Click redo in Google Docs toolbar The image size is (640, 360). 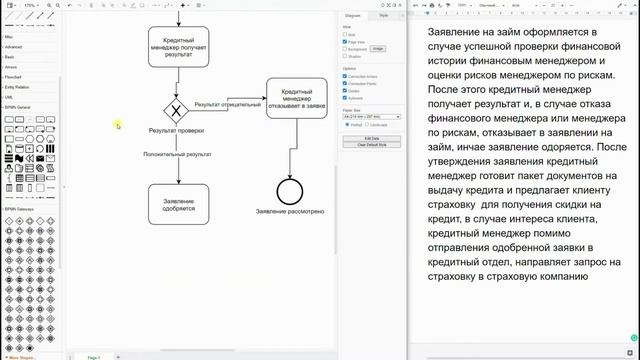(x=424, y=5)
